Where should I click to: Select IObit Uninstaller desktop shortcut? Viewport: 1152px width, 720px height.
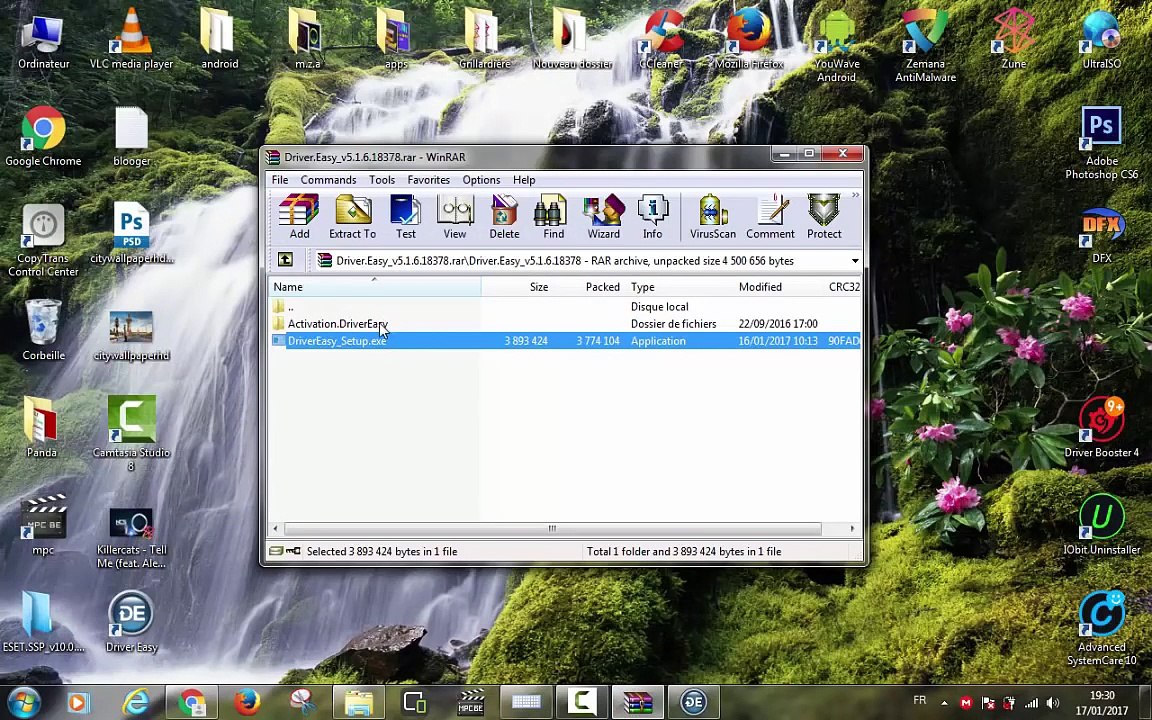click(1101, 525)
